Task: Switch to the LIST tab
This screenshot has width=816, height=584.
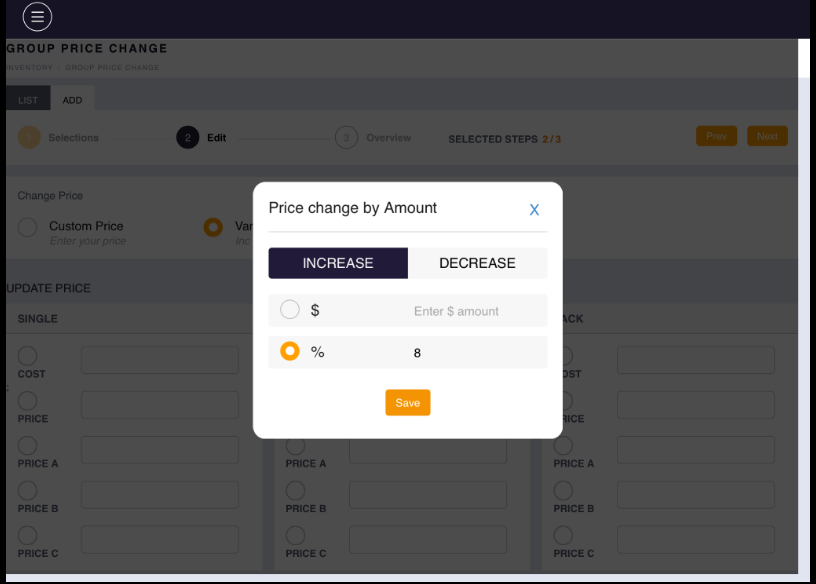Action: click(x=28, y=100)
